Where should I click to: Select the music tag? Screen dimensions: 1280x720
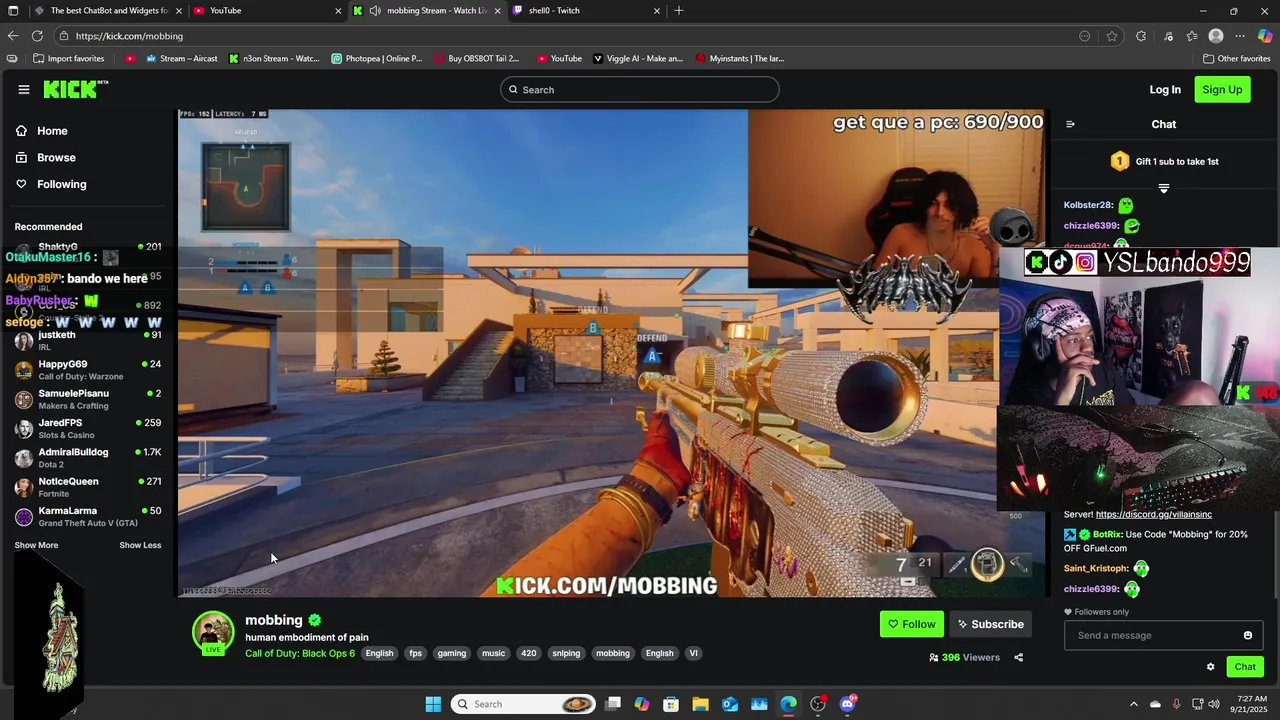pos(494,653)
